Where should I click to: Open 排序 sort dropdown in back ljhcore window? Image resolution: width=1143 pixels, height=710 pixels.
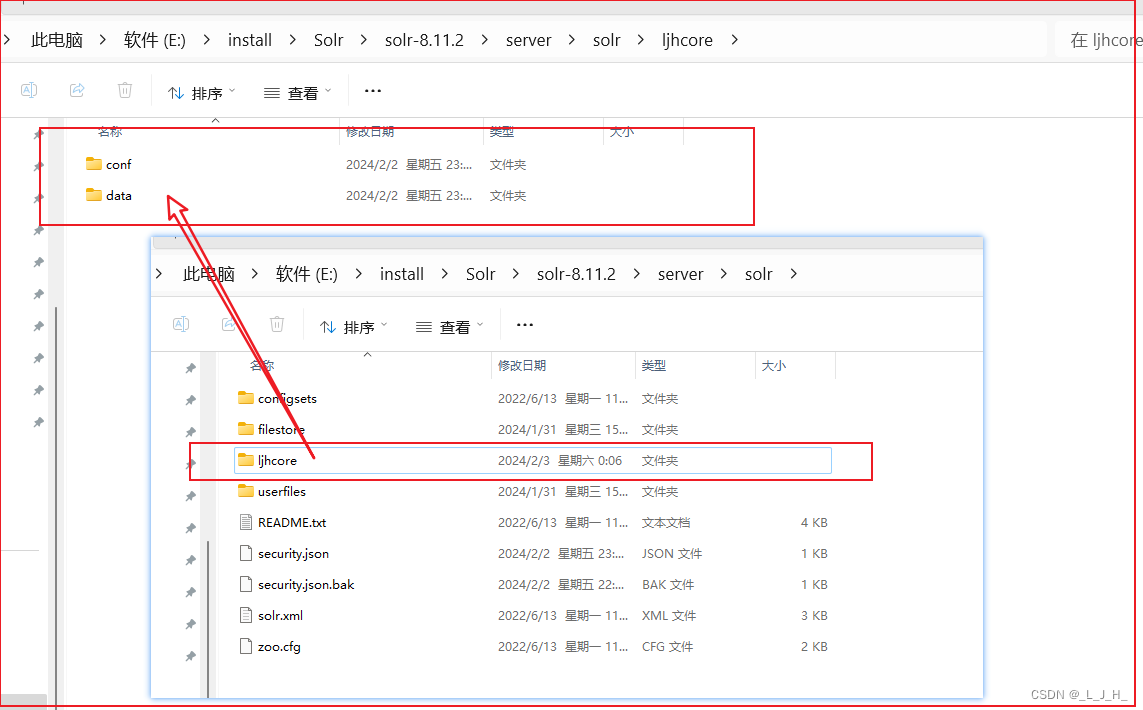(x=202, y=93)
